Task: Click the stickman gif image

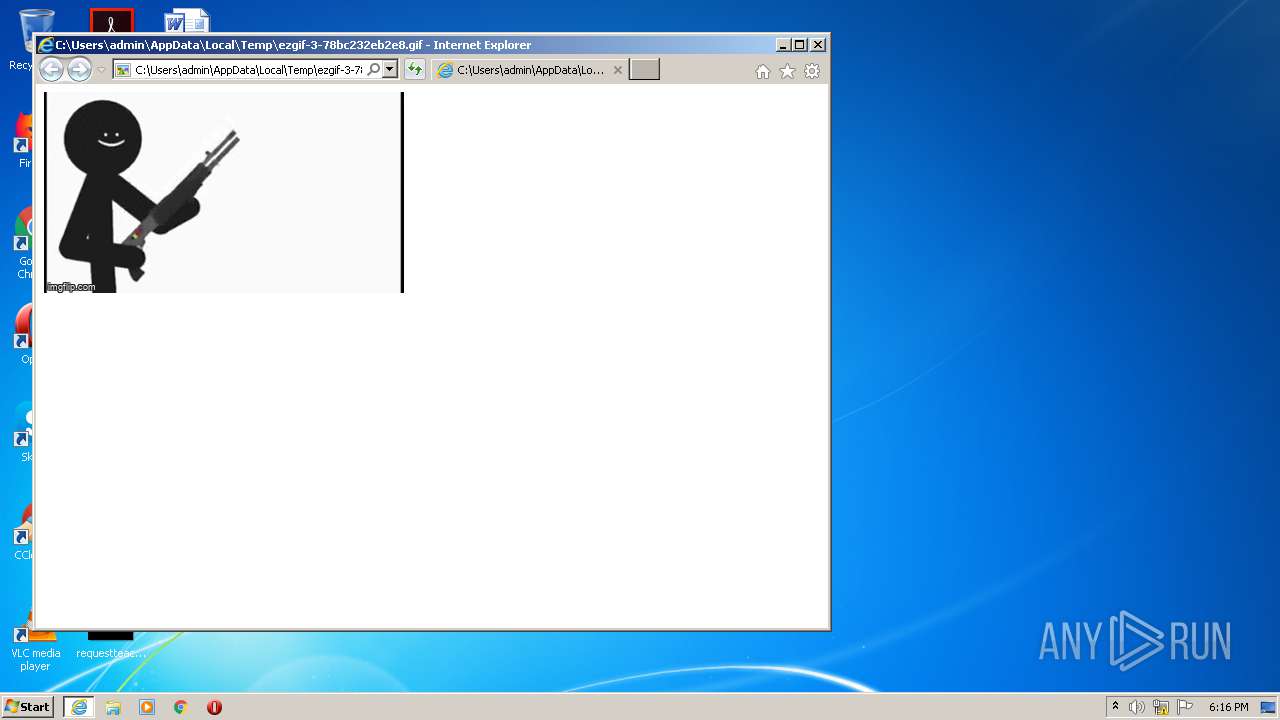Action: 224,192
